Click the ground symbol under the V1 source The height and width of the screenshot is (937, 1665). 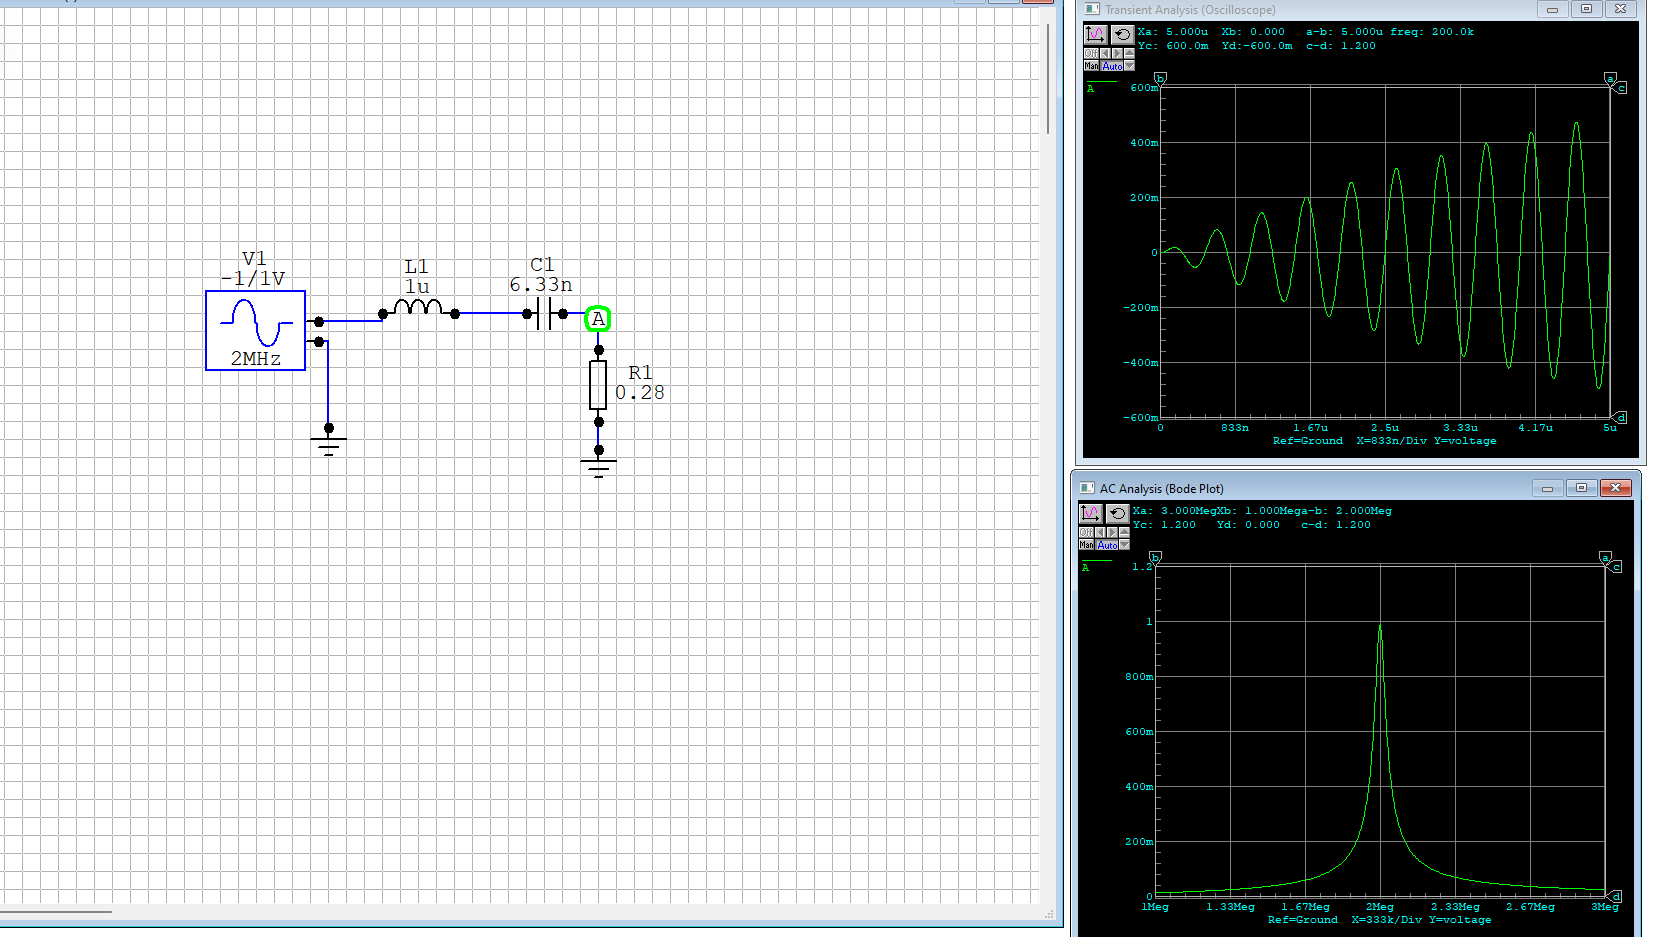point(329,442)
